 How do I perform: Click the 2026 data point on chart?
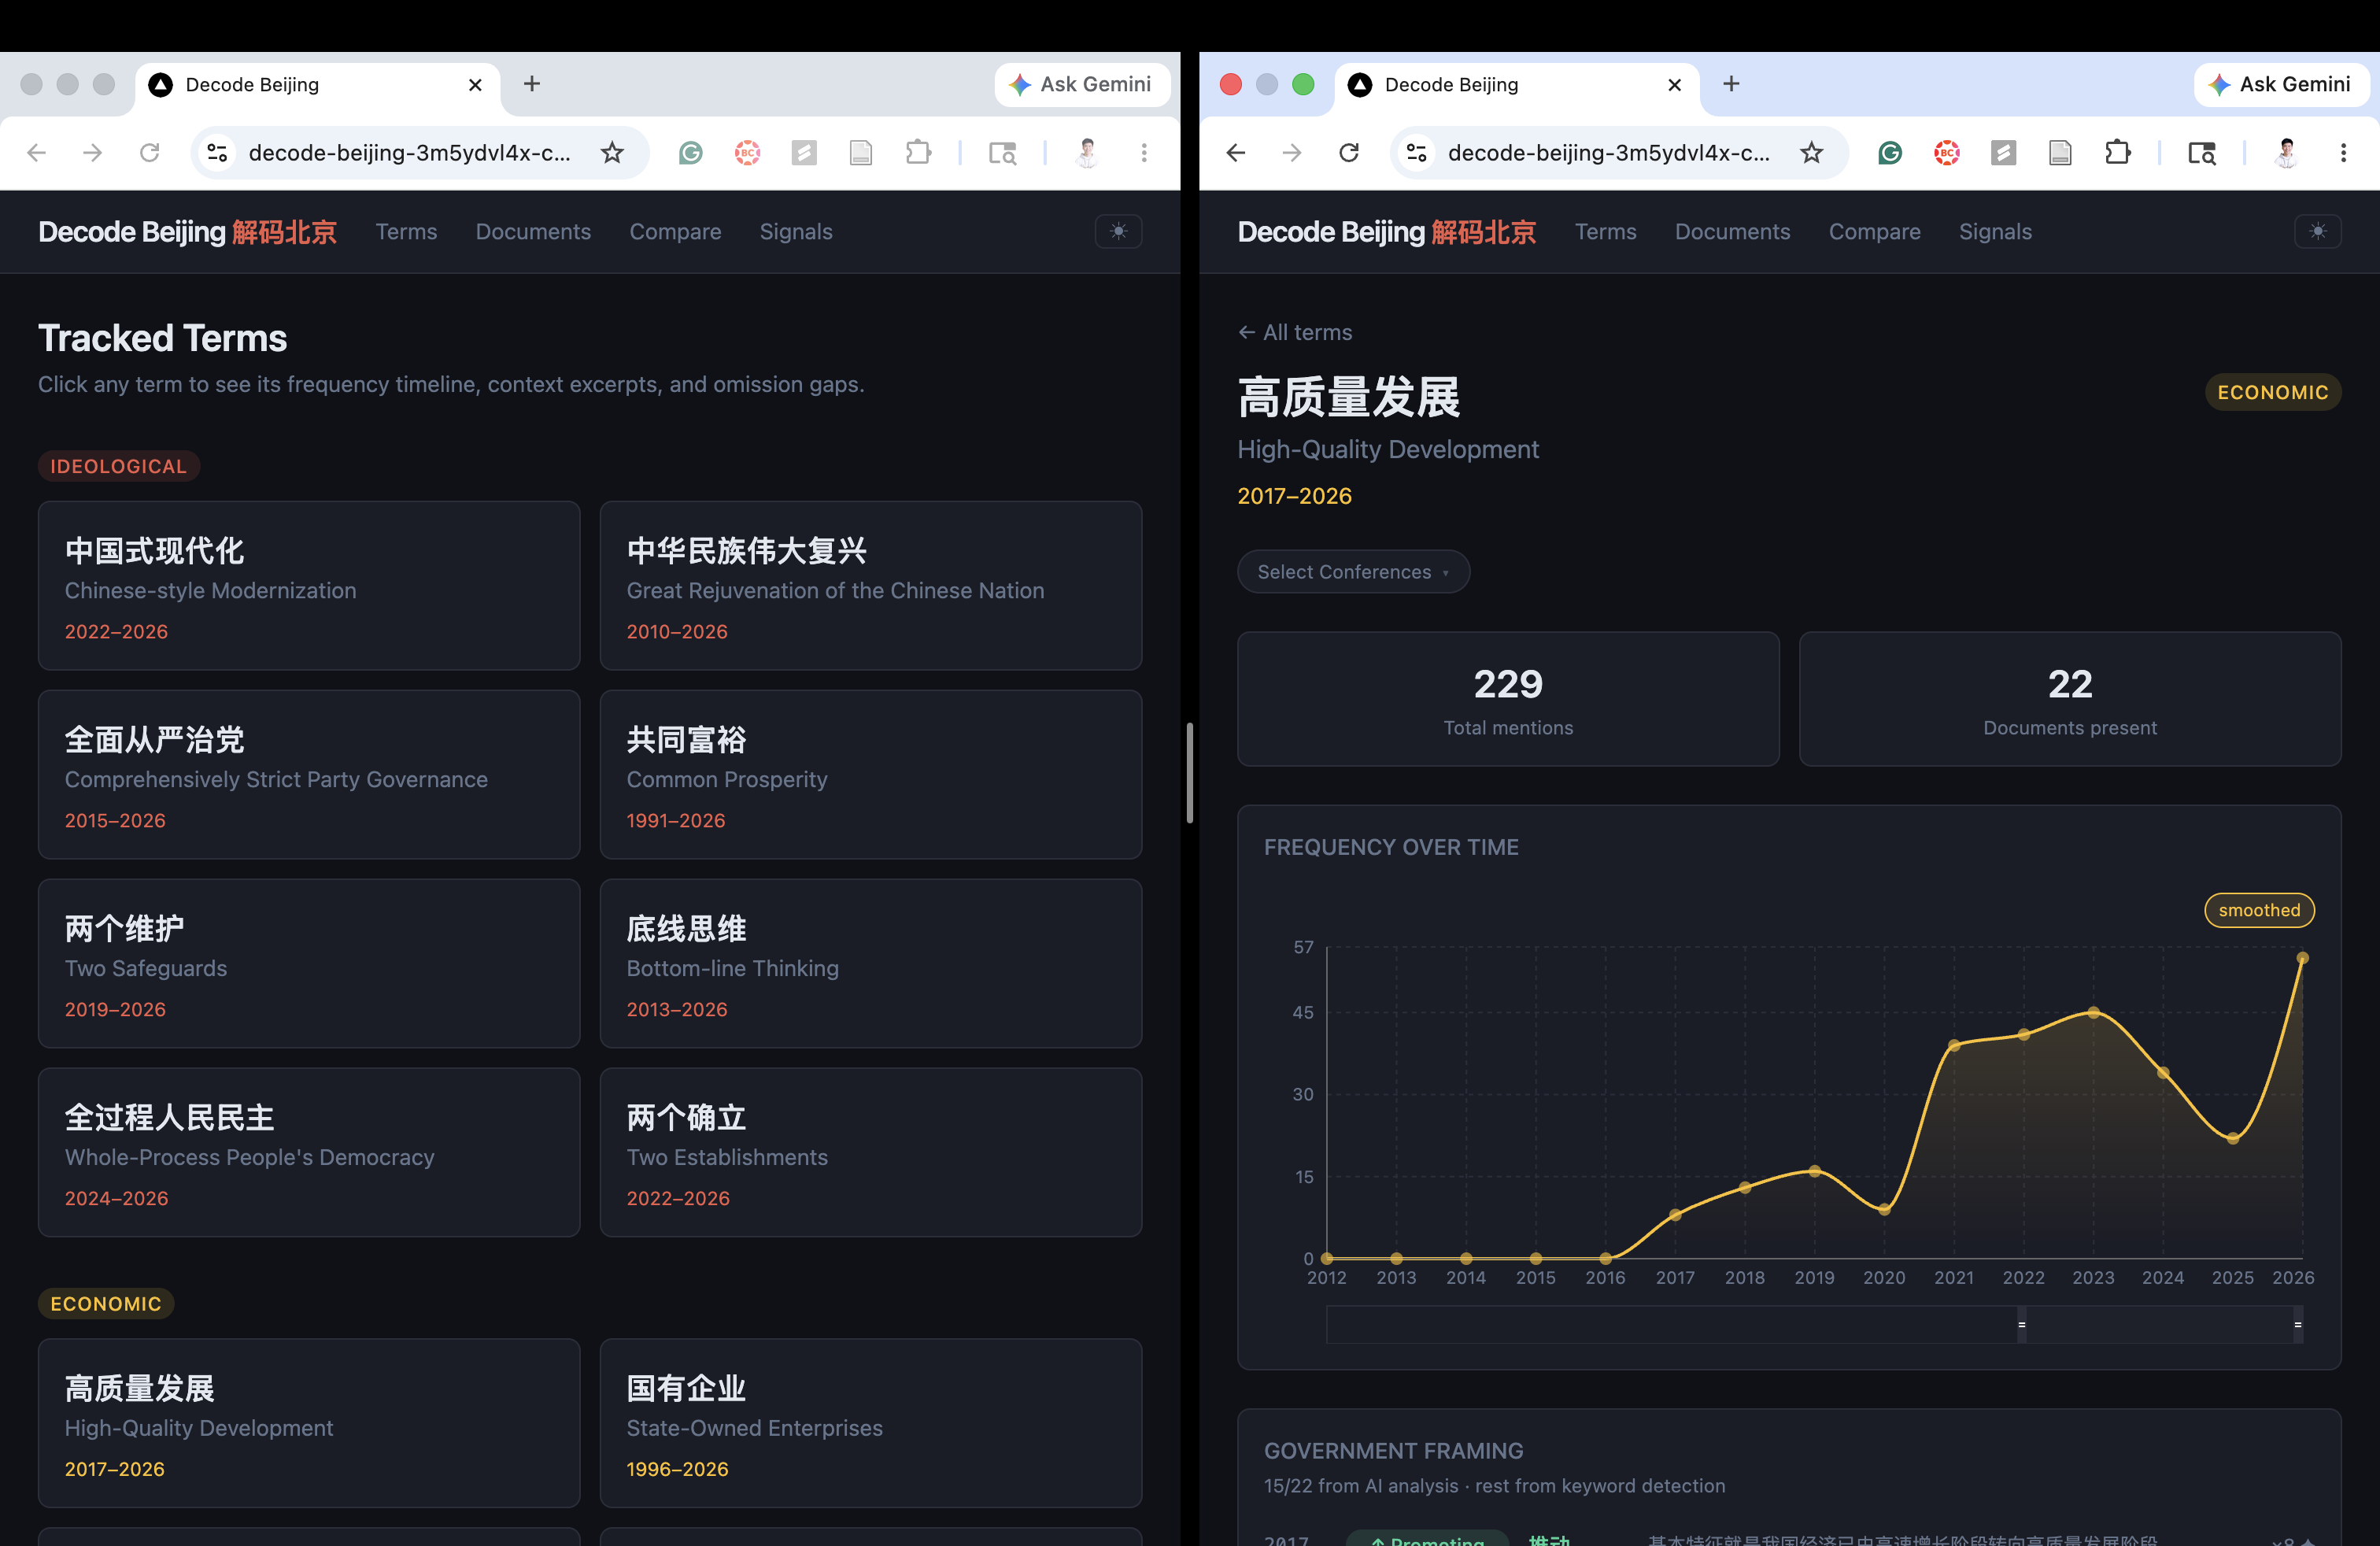tap(2302, 958)
